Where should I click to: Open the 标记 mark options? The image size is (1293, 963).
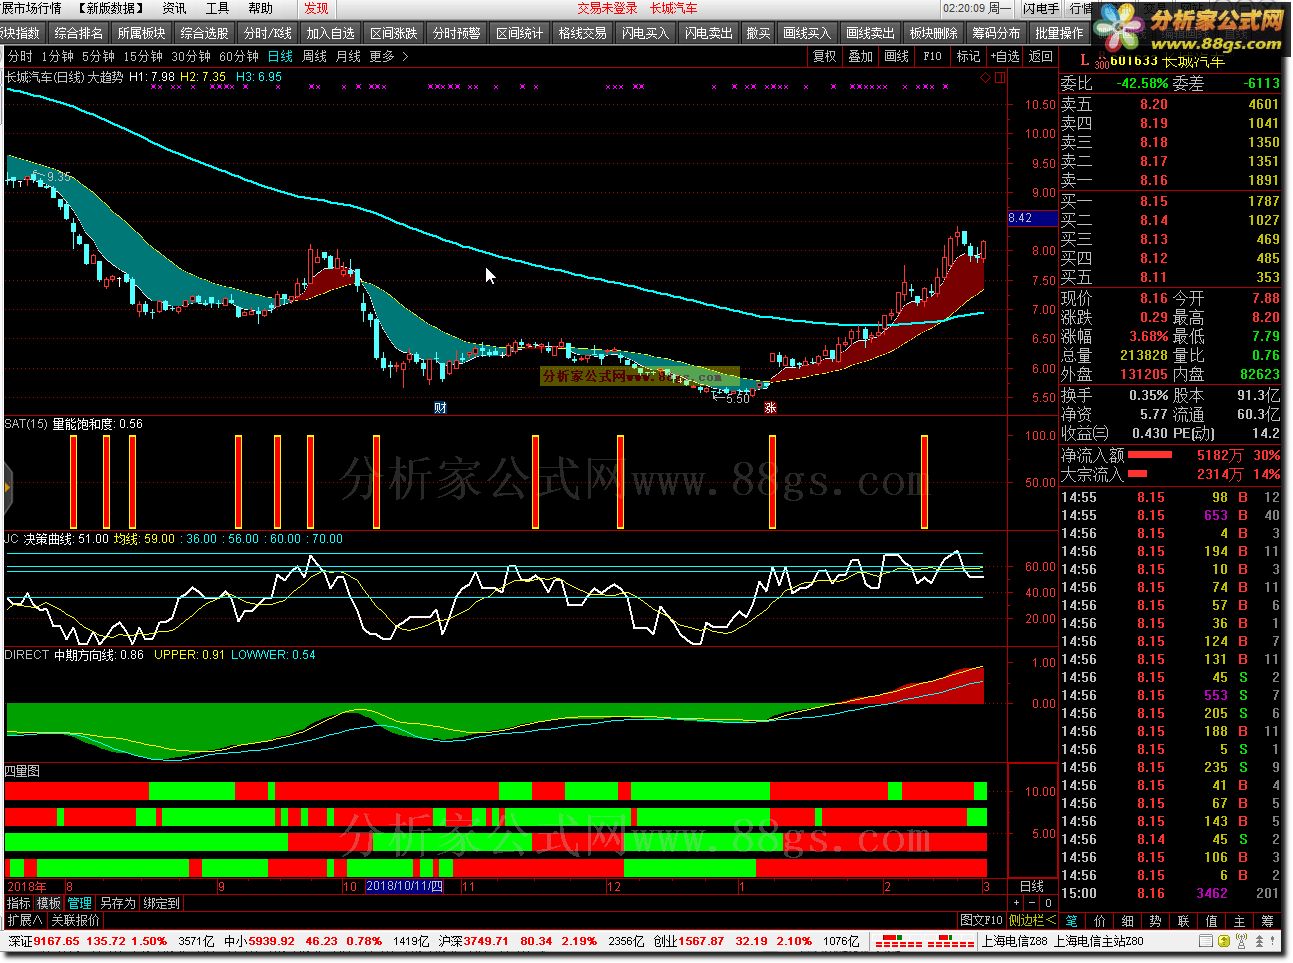(x=968, y=57)
